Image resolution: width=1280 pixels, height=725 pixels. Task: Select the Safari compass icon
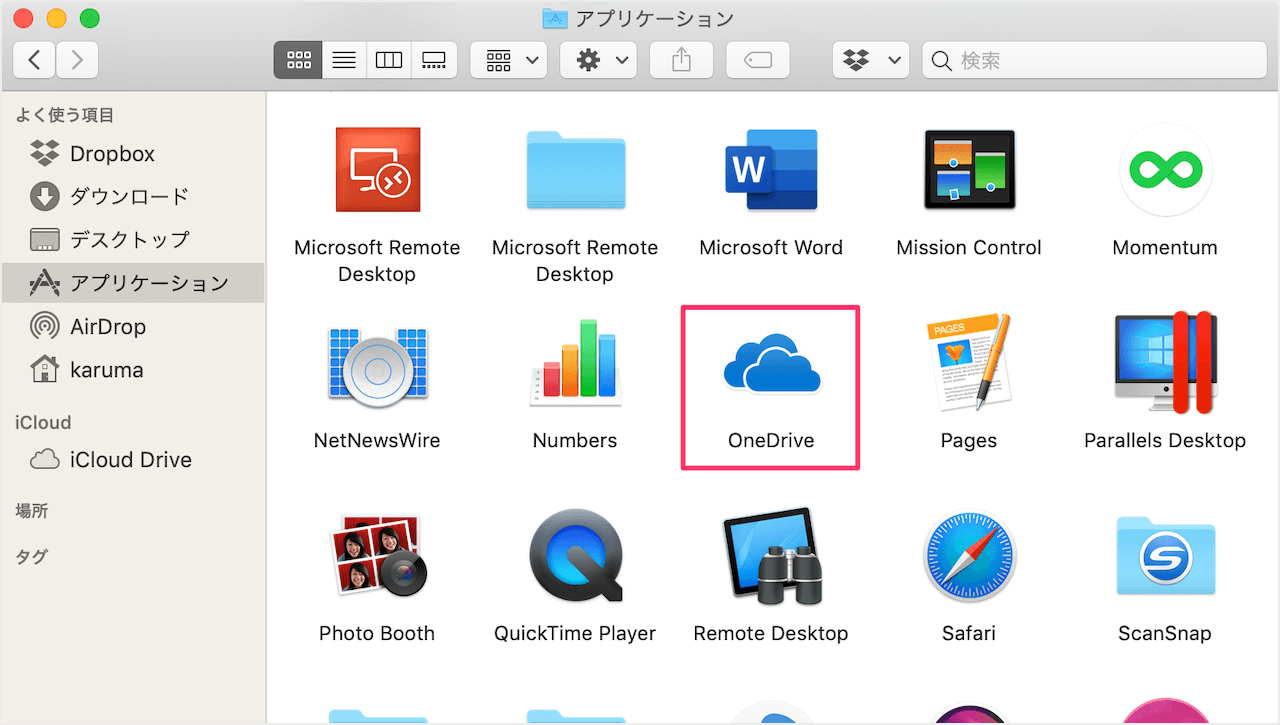(x=969, y=556)
